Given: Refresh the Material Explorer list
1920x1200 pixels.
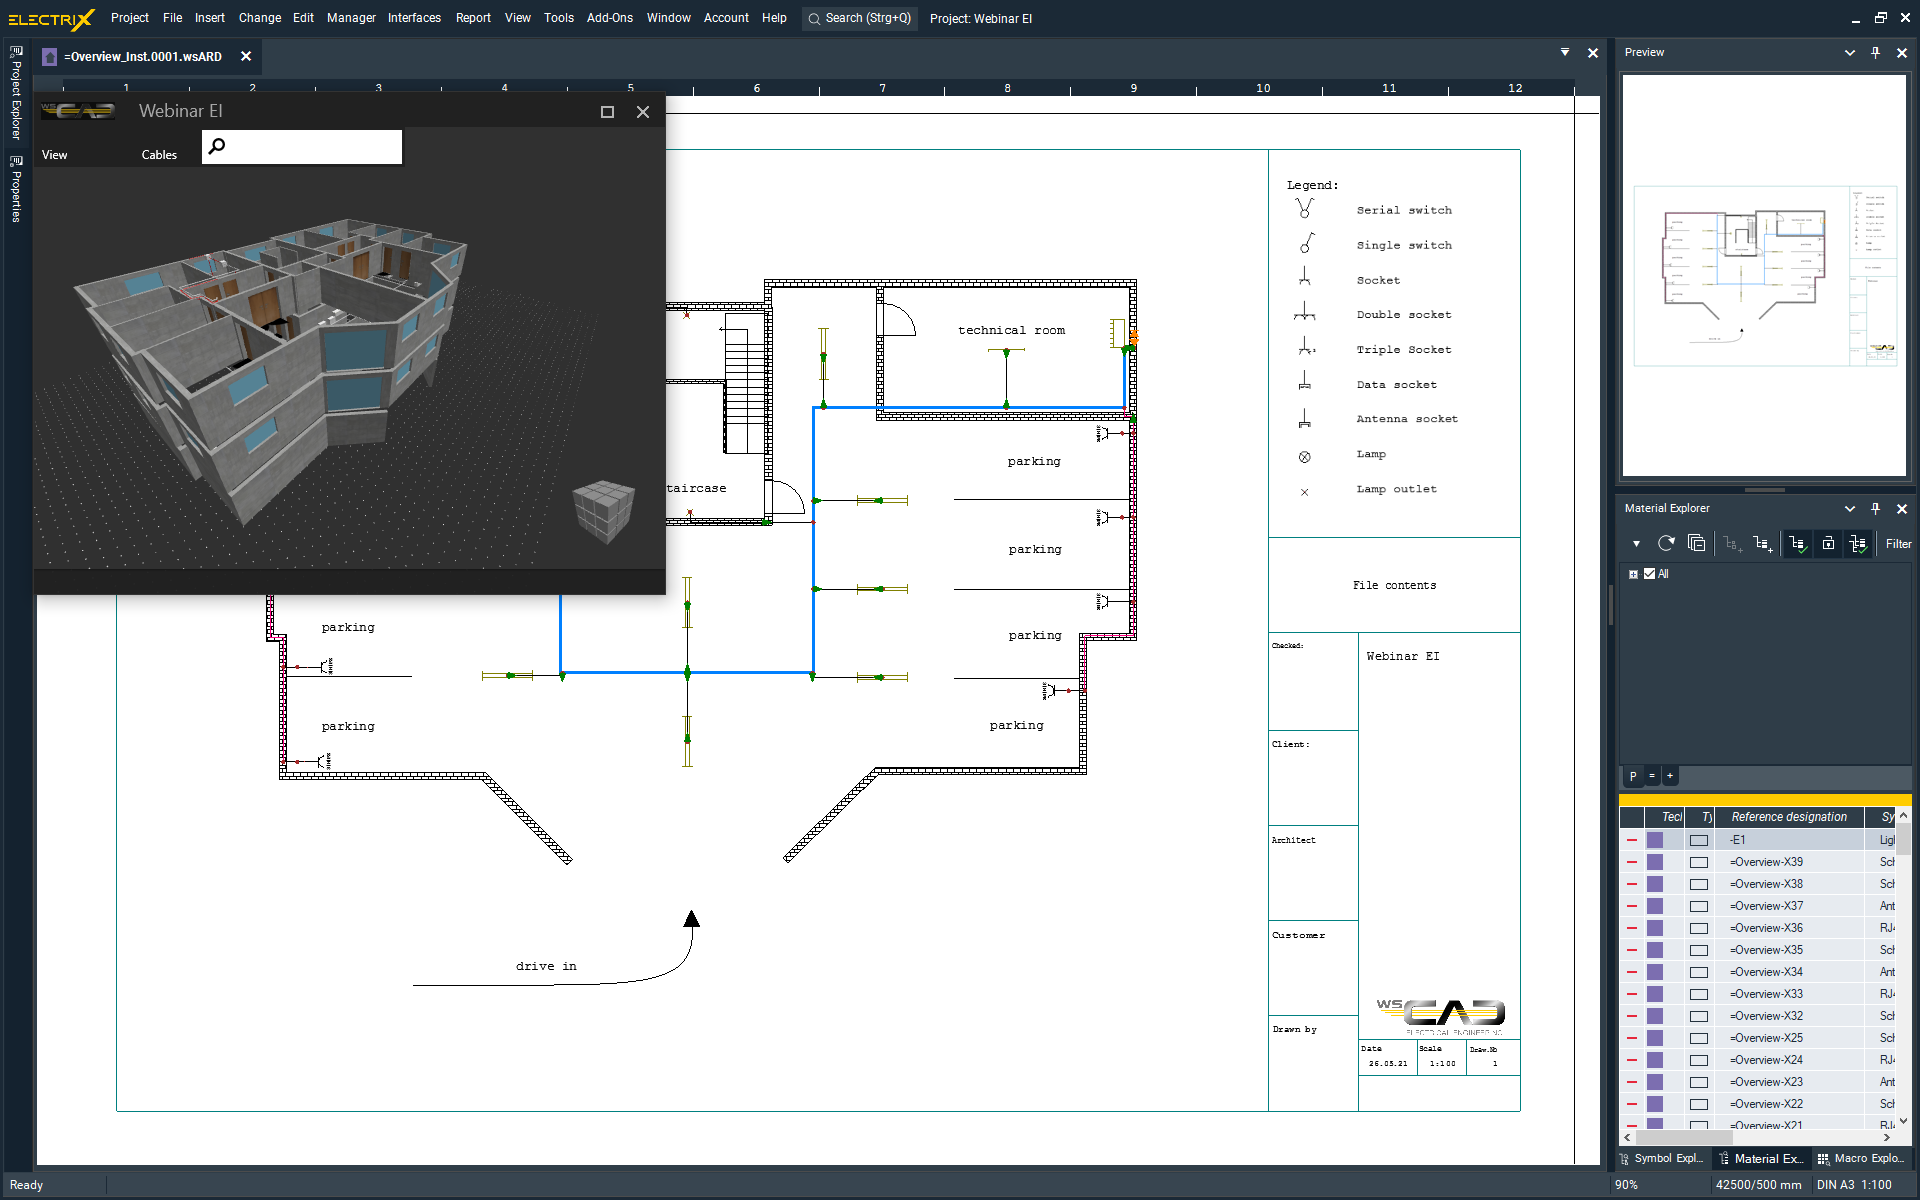Looking at the screenshot, I should pos(1666,544).
